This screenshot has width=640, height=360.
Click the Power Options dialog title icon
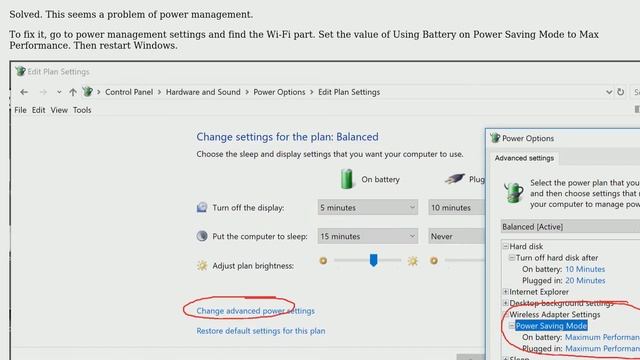coord(495,138)
